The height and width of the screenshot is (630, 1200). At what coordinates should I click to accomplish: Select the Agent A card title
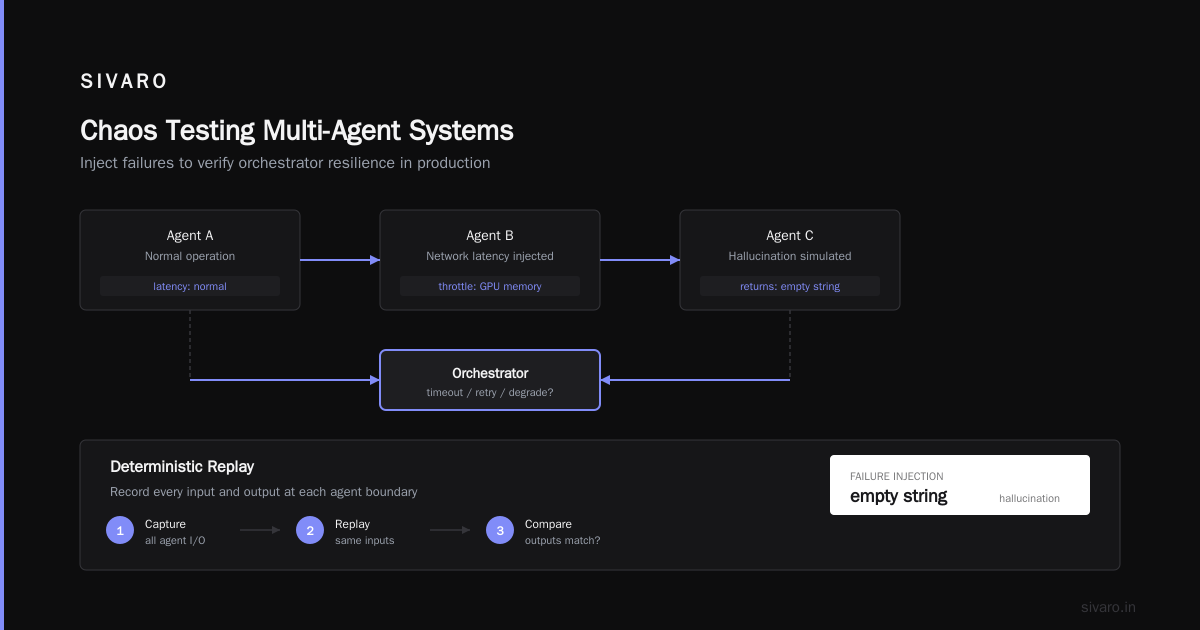[x=190, y=236]
